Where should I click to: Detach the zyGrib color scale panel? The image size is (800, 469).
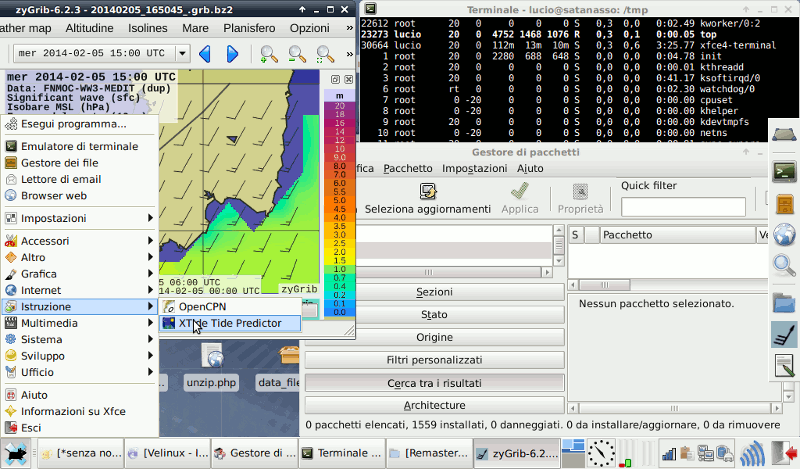335,80
